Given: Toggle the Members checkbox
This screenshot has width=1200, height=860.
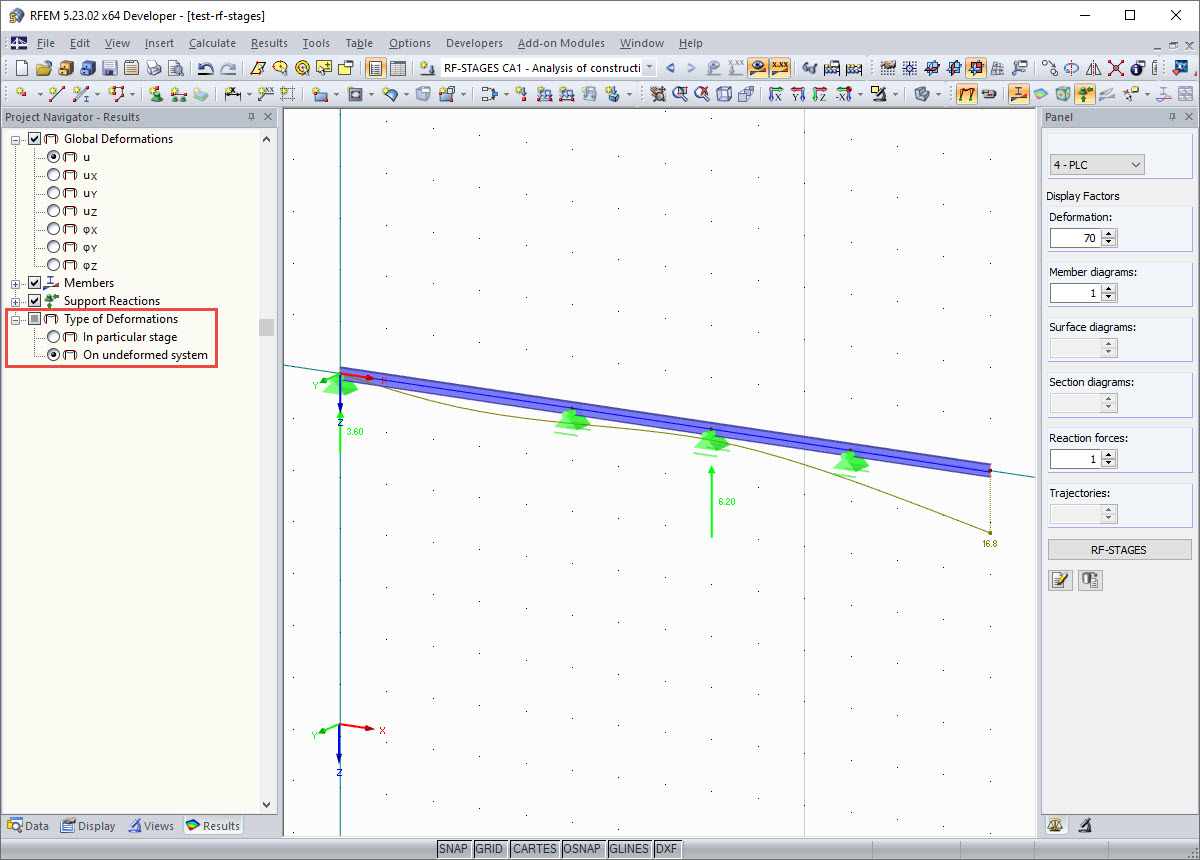Looking at the screenshot, I should click(35, 283).
